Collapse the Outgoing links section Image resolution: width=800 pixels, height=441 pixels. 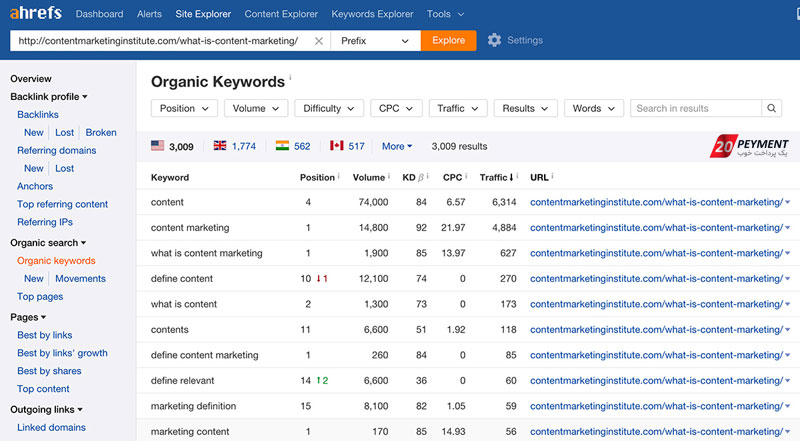point(46,409)
